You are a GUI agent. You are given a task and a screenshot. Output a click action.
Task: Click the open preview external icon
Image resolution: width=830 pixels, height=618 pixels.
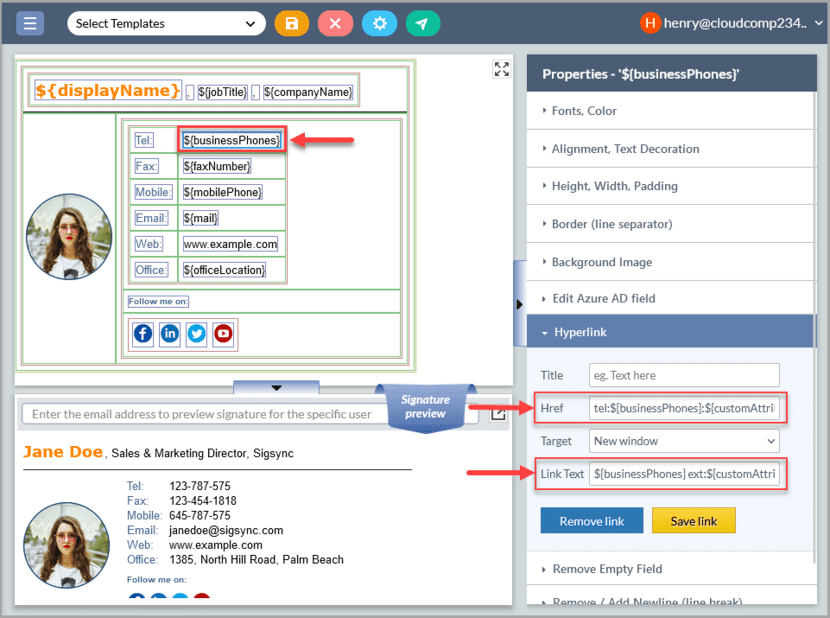click(x=498, y=414)
